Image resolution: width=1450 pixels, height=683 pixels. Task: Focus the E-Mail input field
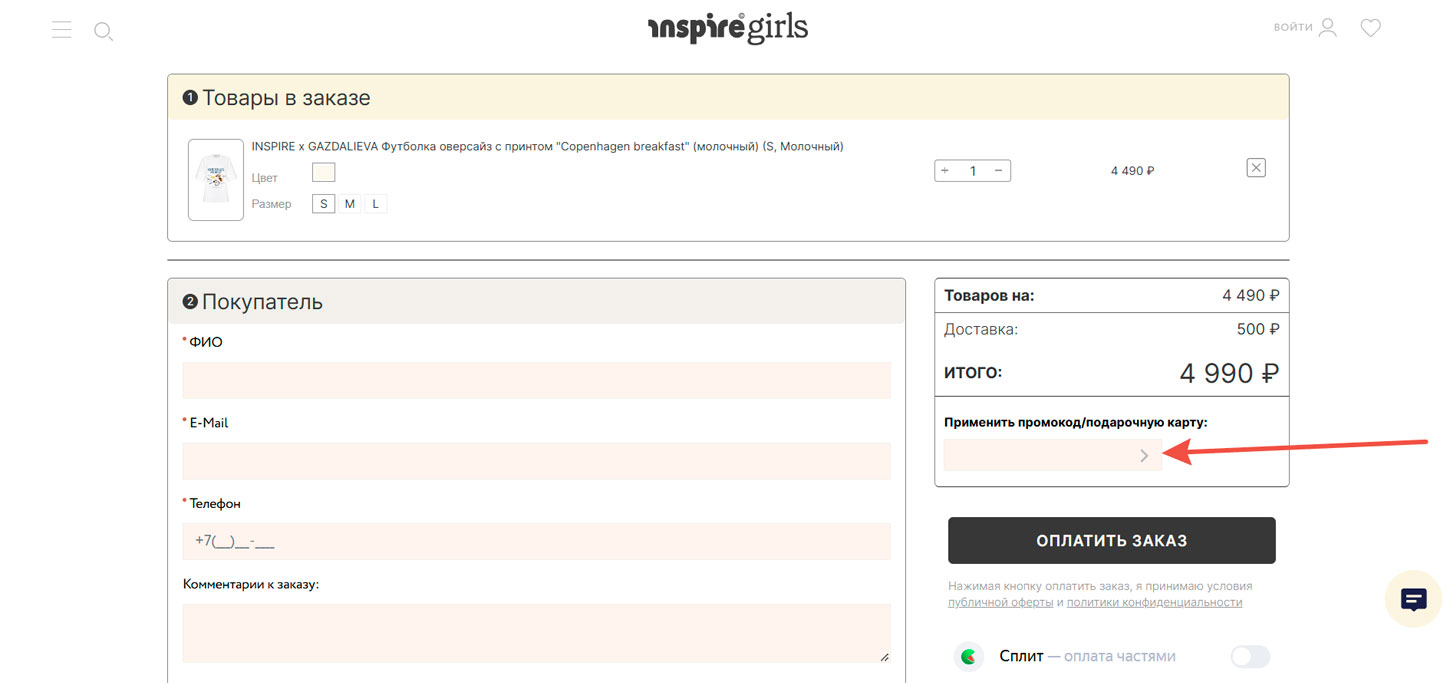point(536,461)
